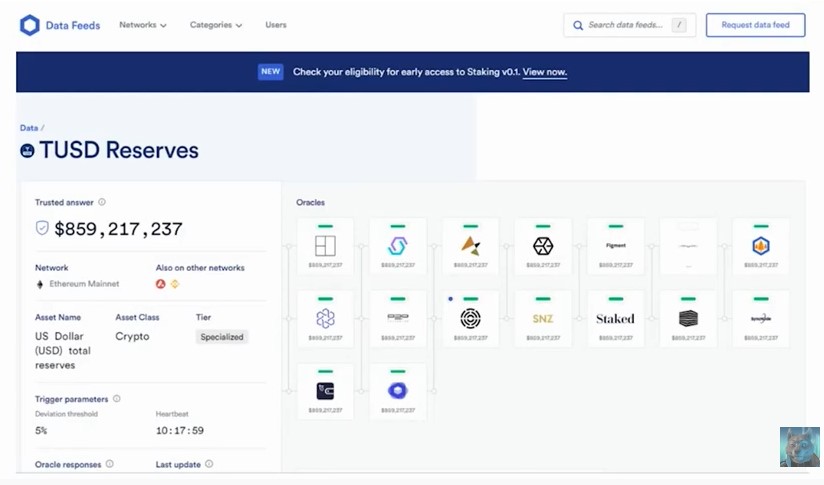Select the US Dollar total reserves text
The image size is (824, 485).
[x=63, y=350]
